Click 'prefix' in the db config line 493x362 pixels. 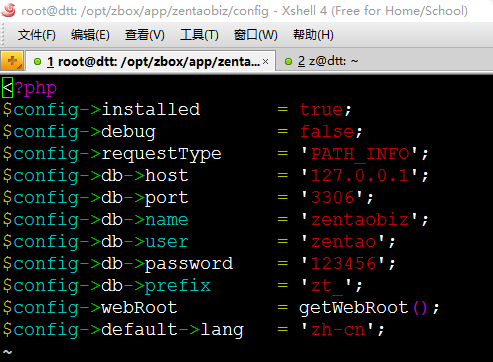178,286
